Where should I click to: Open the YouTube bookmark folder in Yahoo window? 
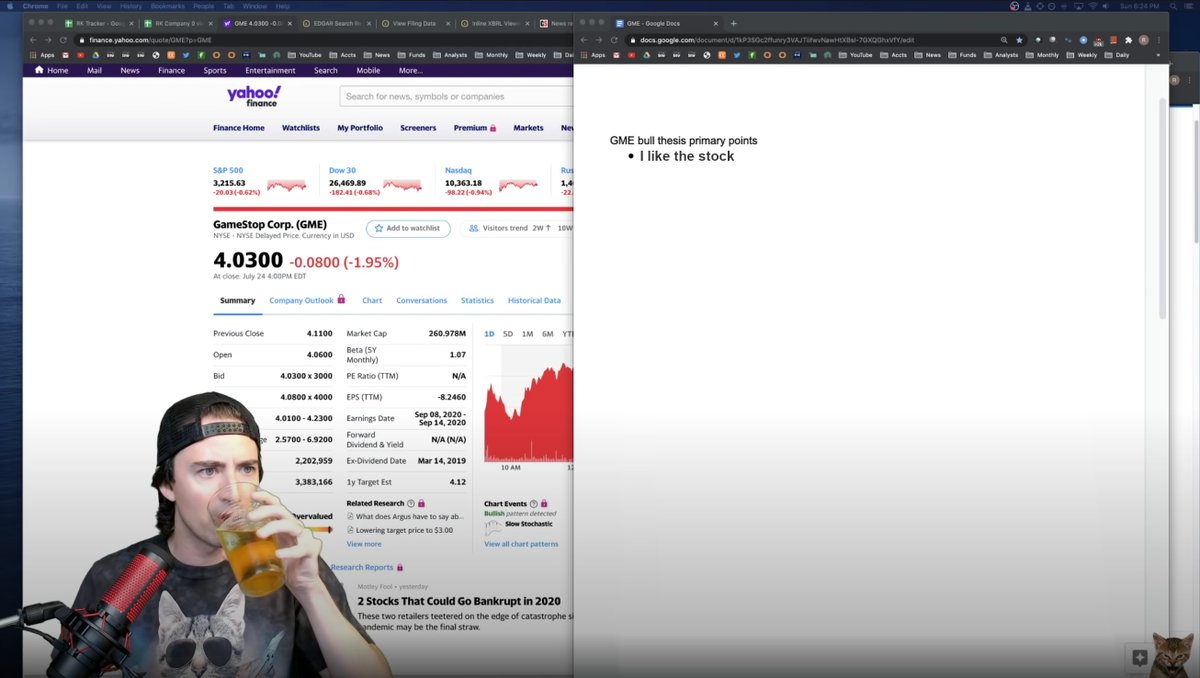pos(304,55)
